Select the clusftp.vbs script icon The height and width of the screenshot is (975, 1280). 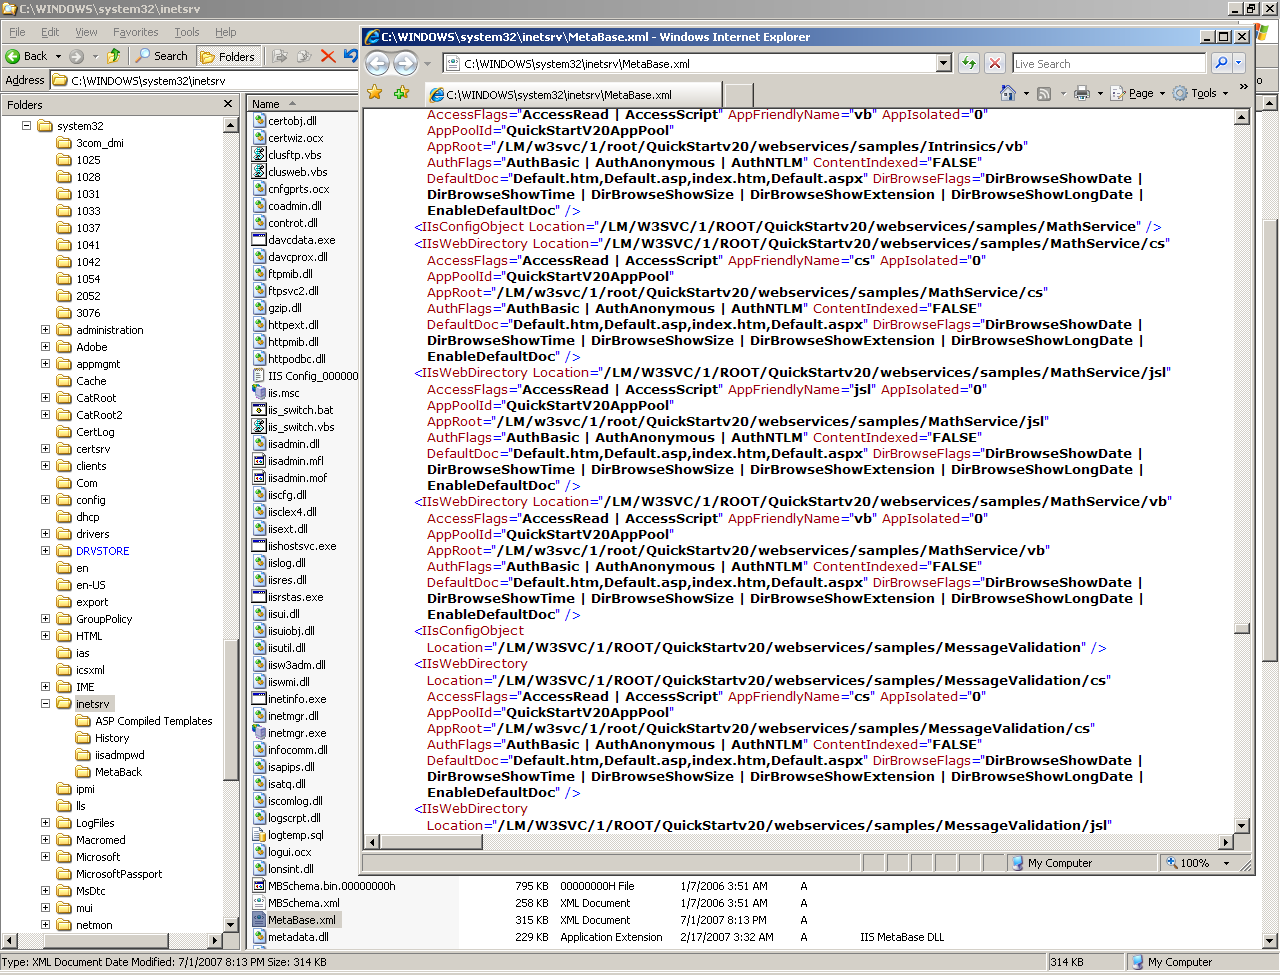tap(259, 155)
